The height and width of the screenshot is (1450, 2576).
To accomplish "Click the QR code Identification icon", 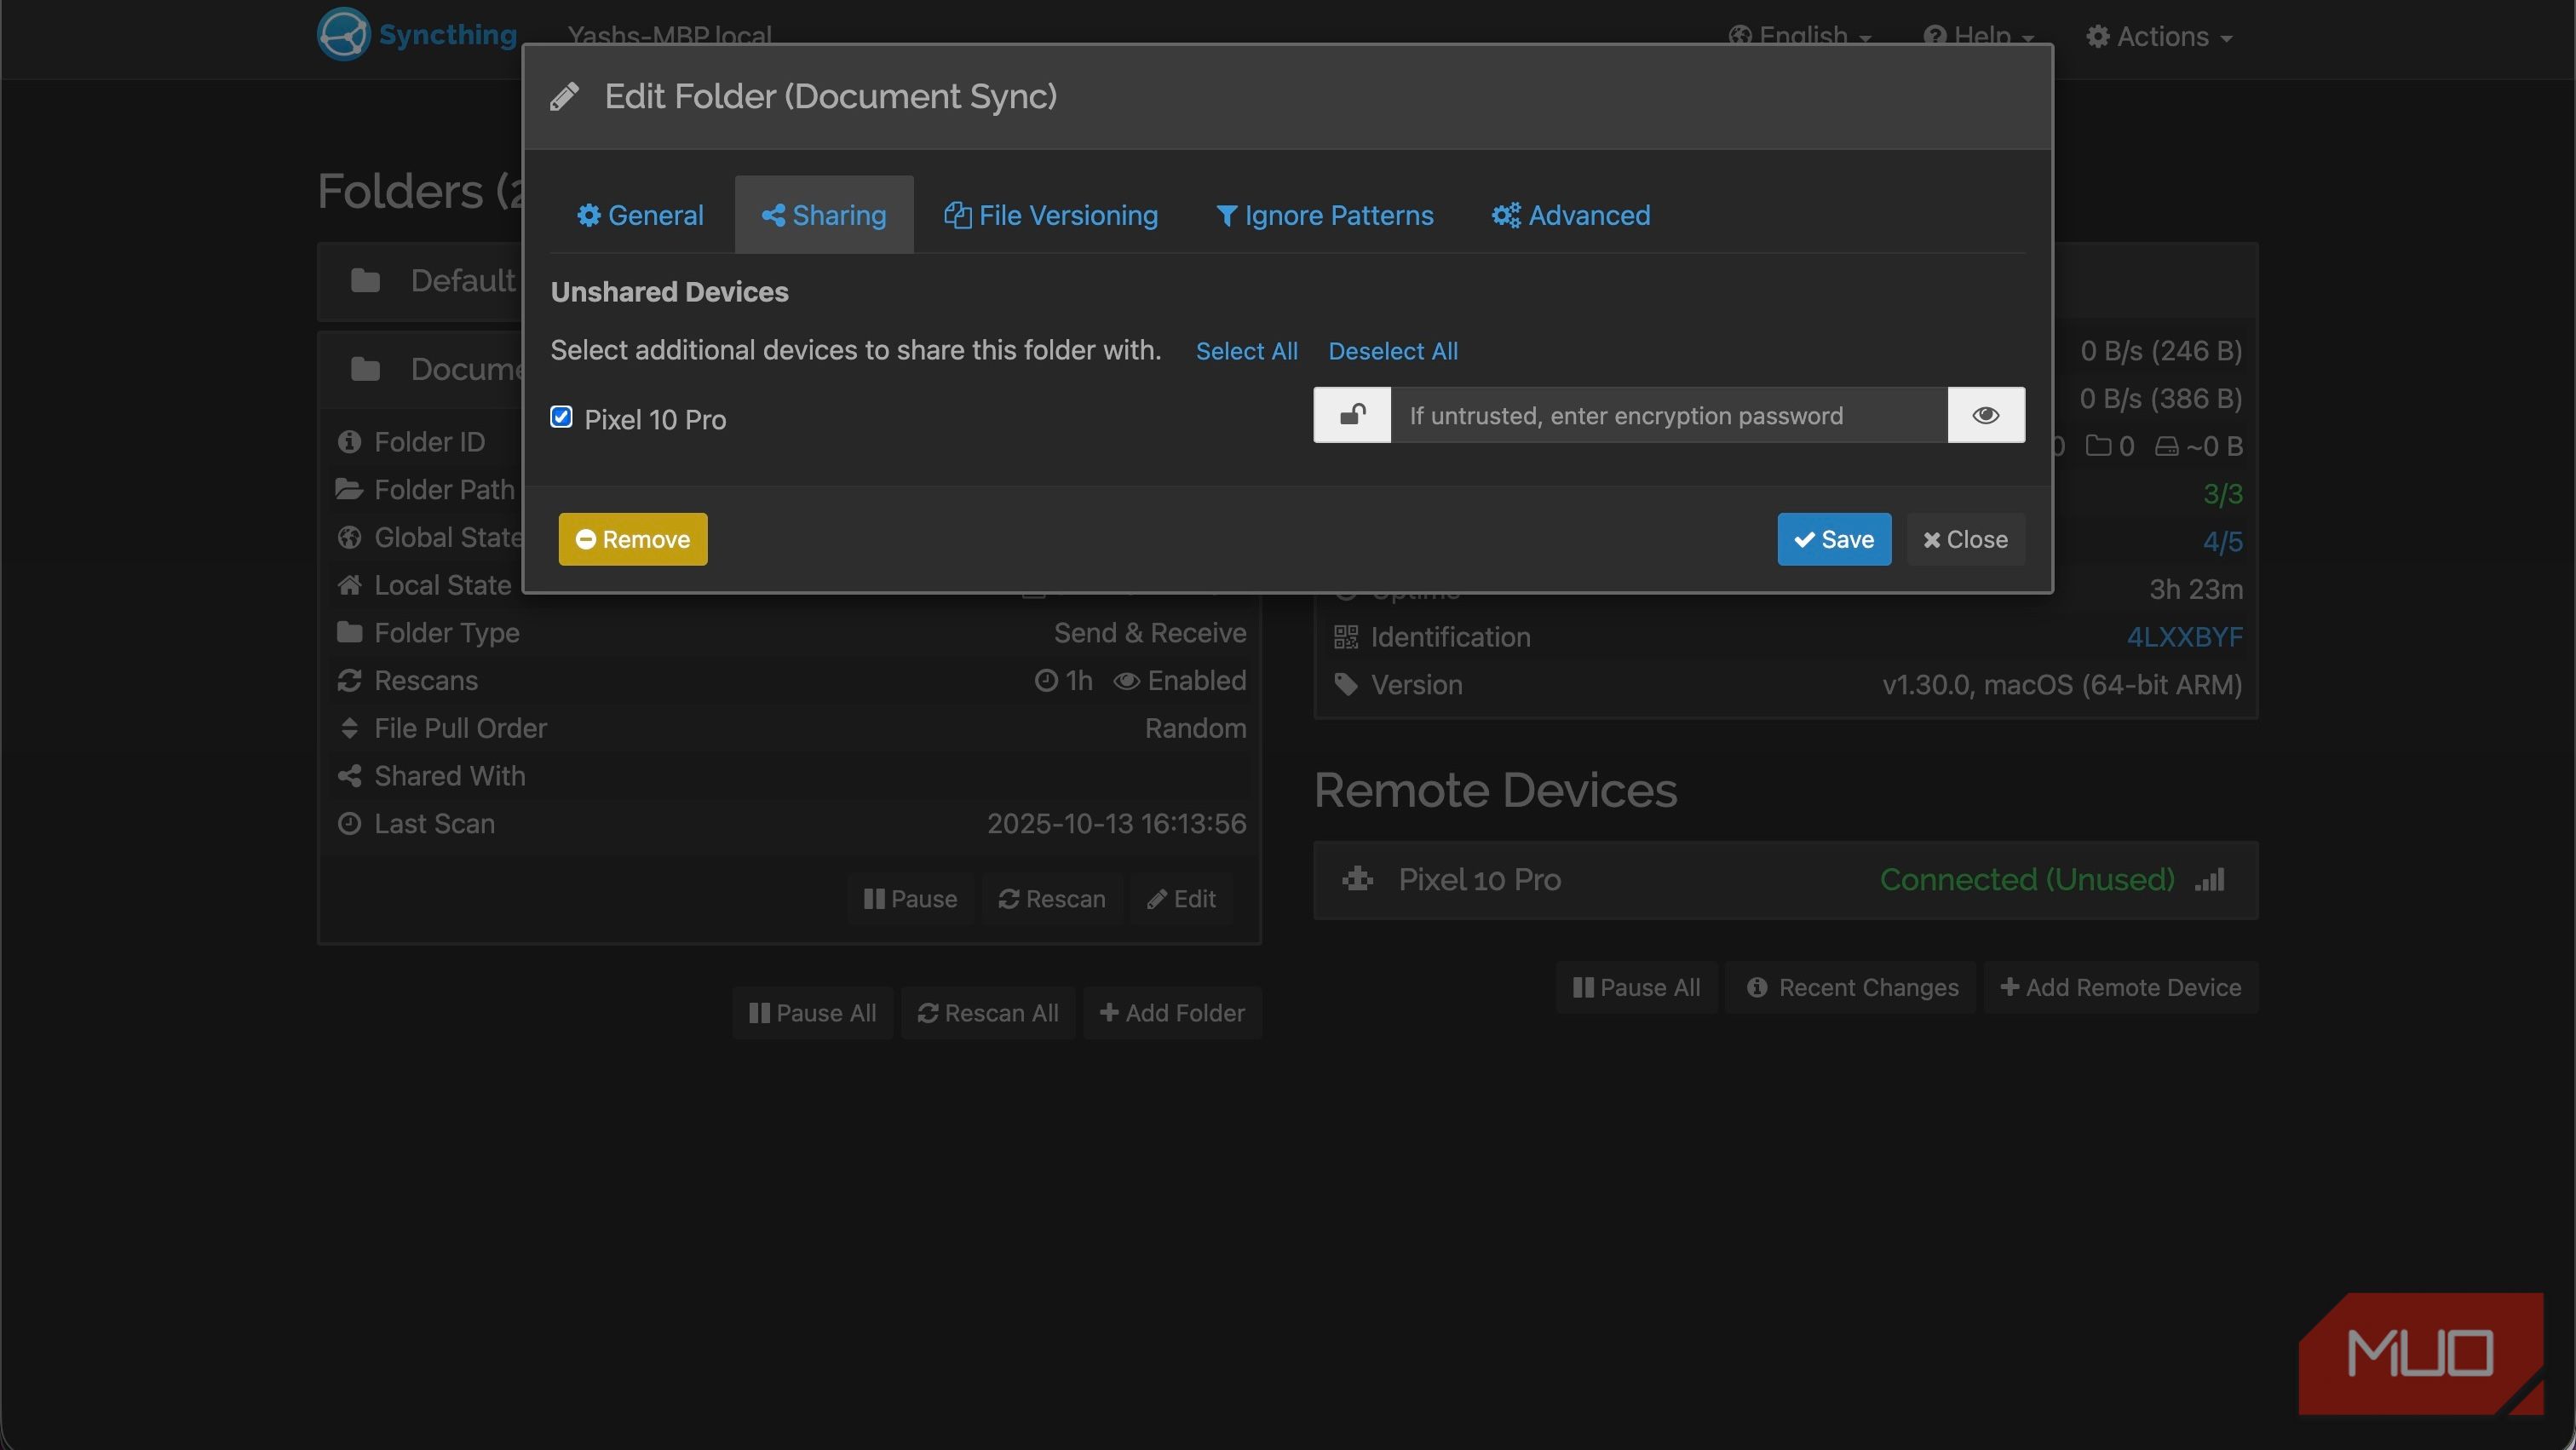I will 1346,637.
